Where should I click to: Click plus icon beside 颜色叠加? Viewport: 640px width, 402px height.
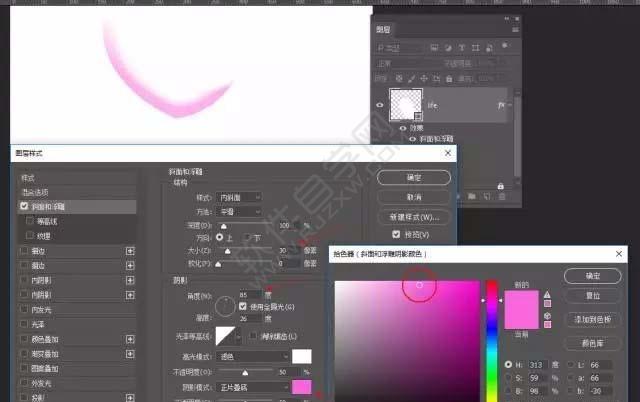pos(130,339)
